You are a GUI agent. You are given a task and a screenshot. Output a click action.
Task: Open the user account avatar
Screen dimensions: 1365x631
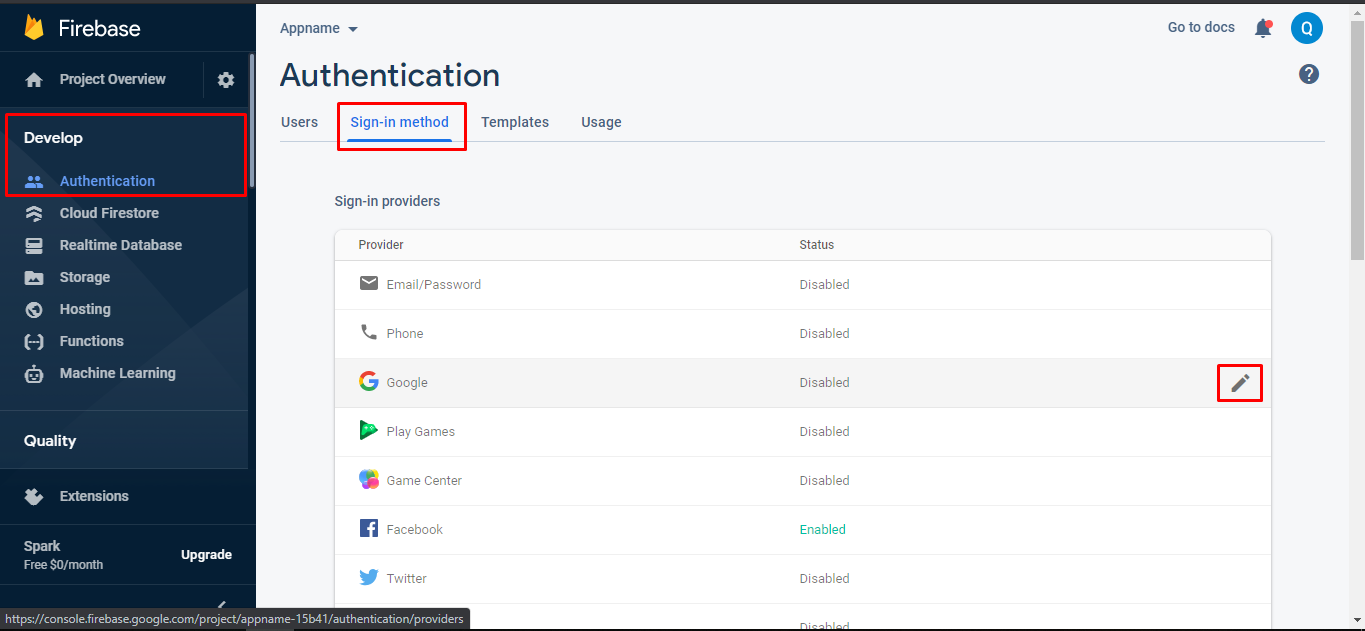pyautogui.click(x=1306, y=28)
